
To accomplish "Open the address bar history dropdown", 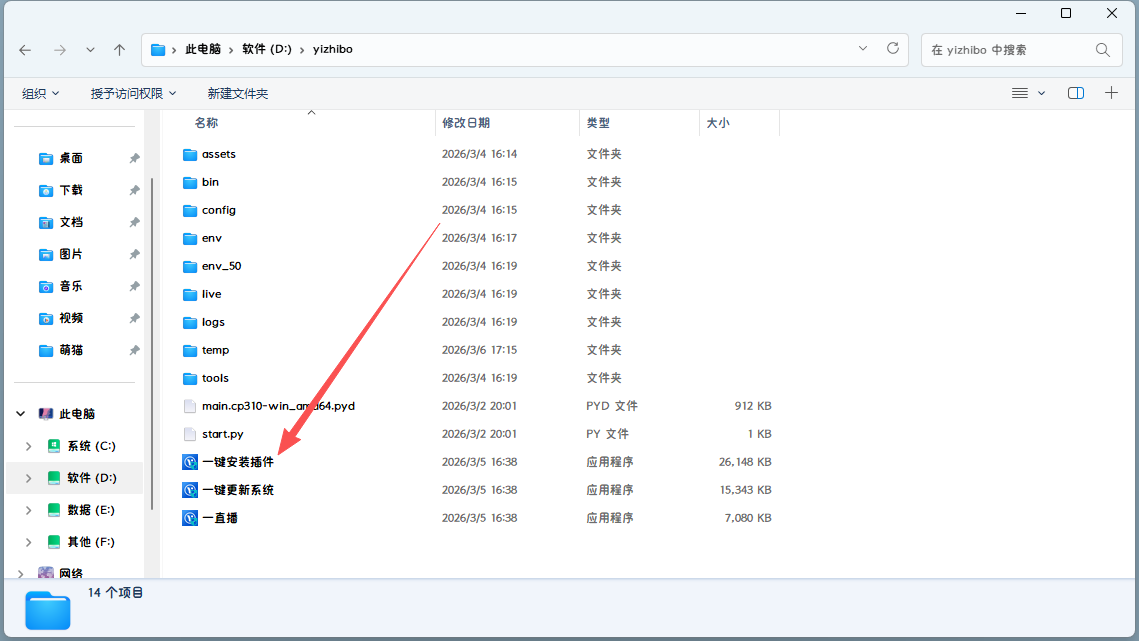I will pos(863,49).
